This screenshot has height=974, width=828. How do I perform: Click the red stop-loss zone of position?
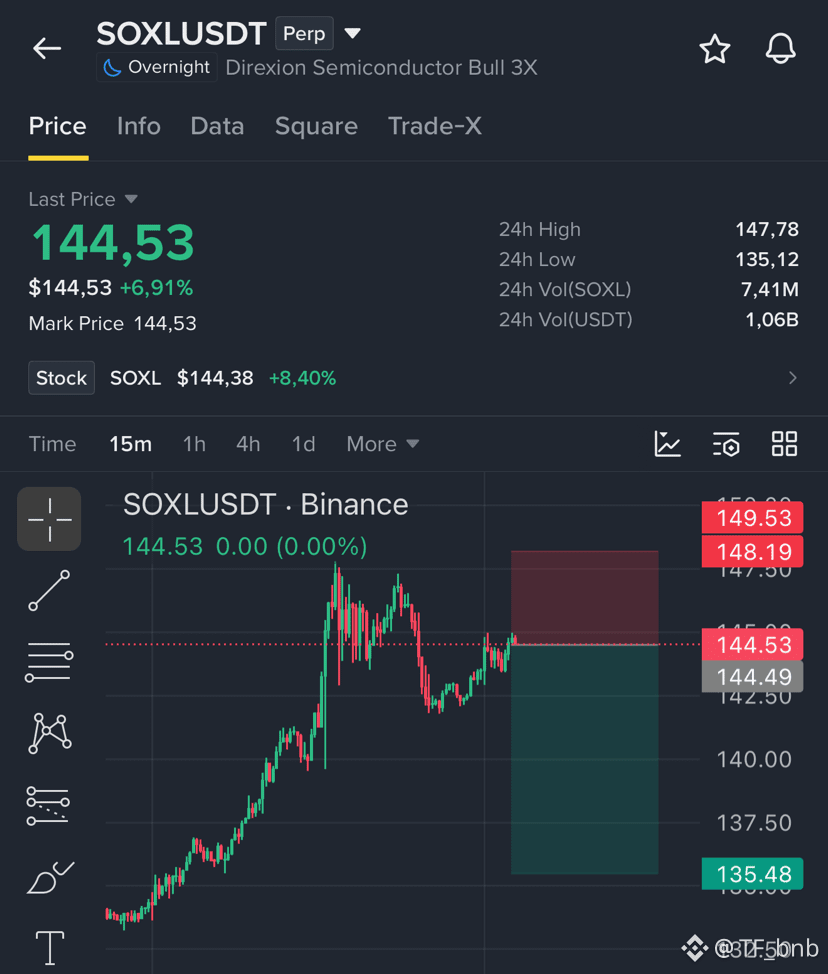tap(585, 598)
